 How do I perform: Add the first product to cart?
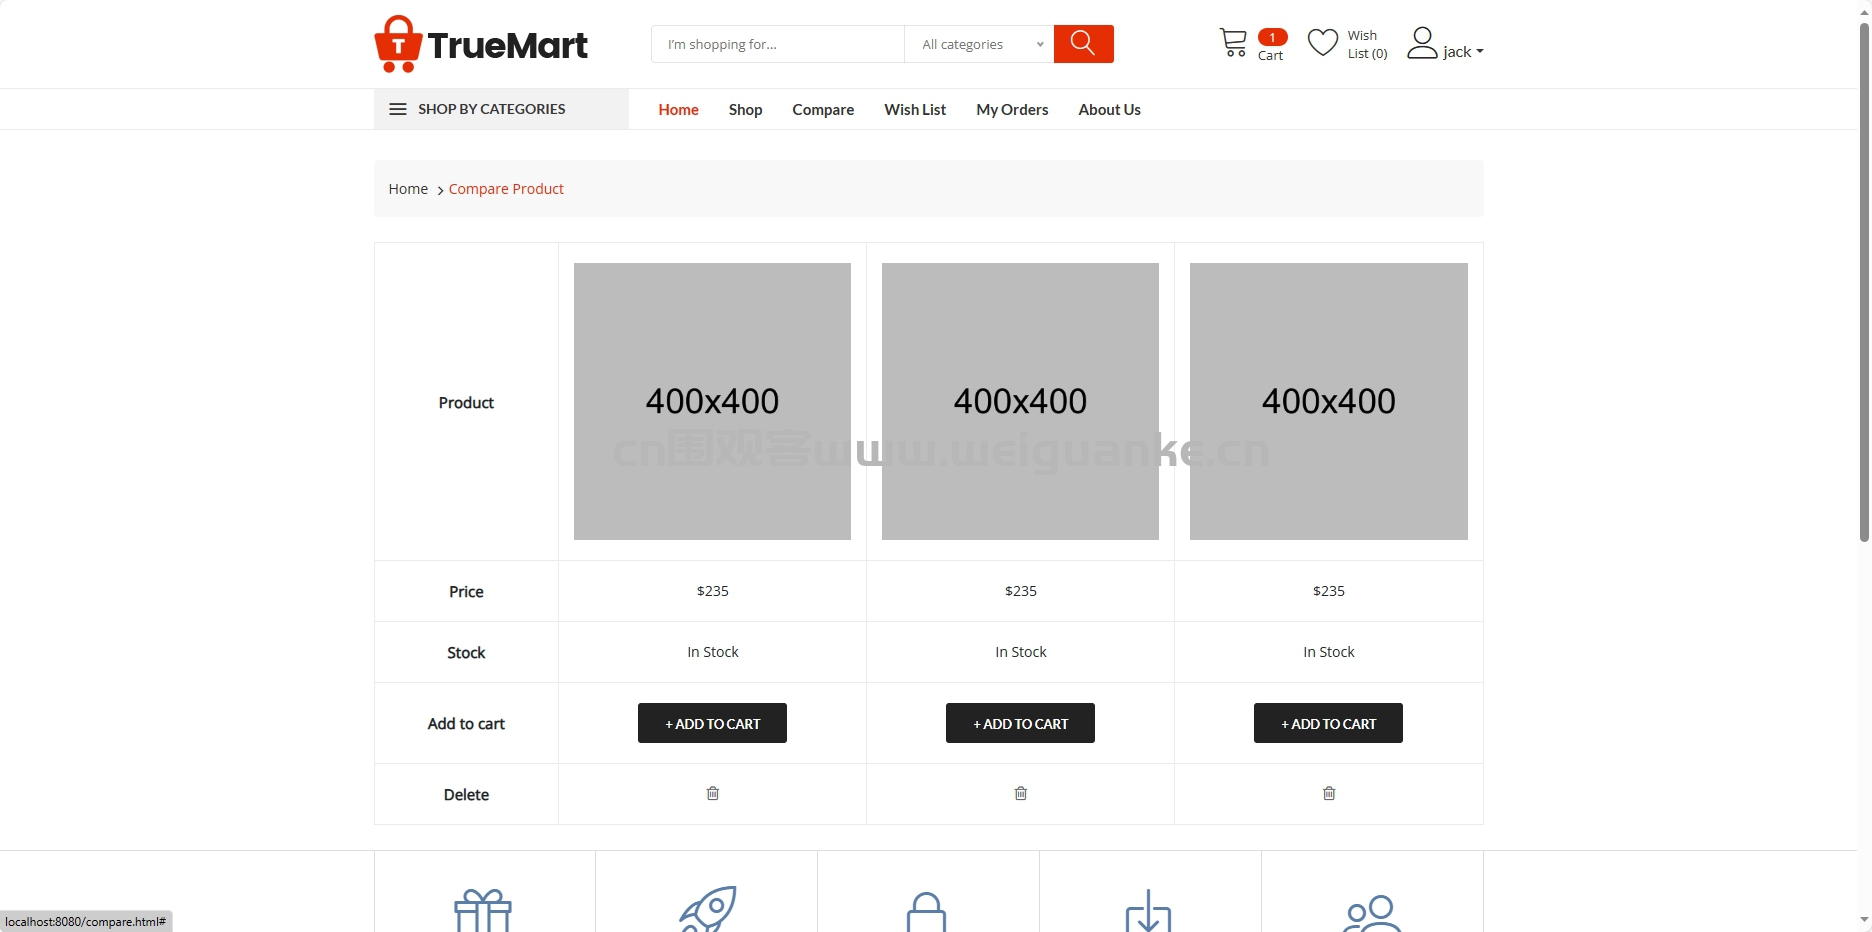click(712, 723)
